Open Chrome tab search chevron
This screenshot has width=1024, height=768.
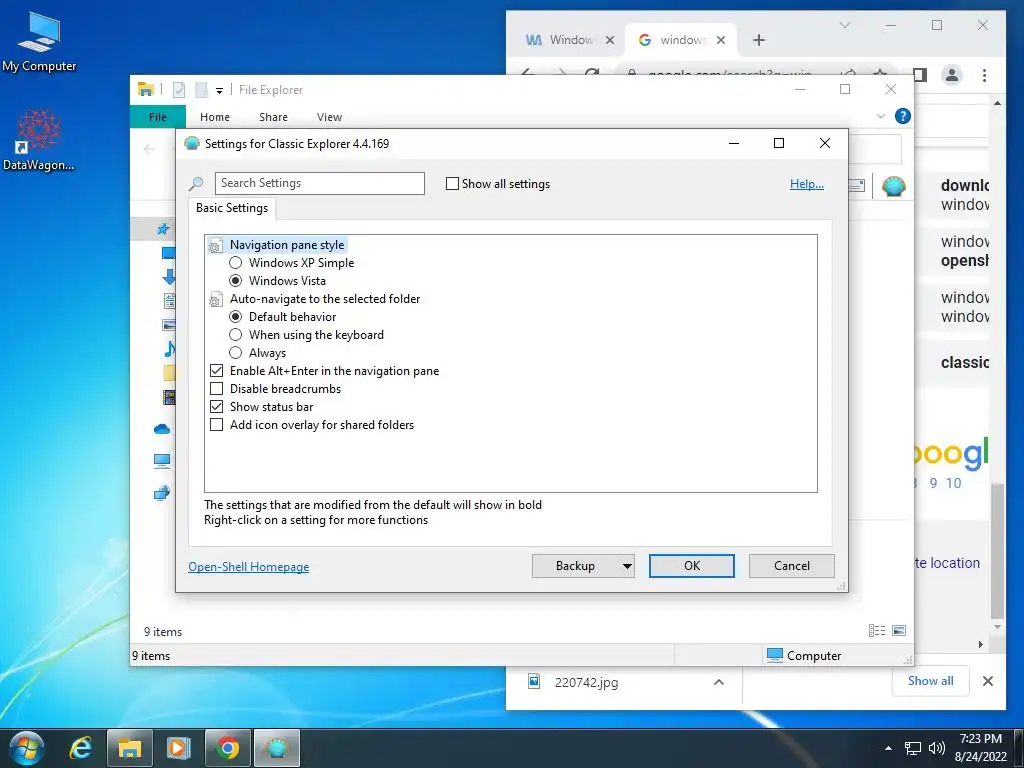pos(844,25)
